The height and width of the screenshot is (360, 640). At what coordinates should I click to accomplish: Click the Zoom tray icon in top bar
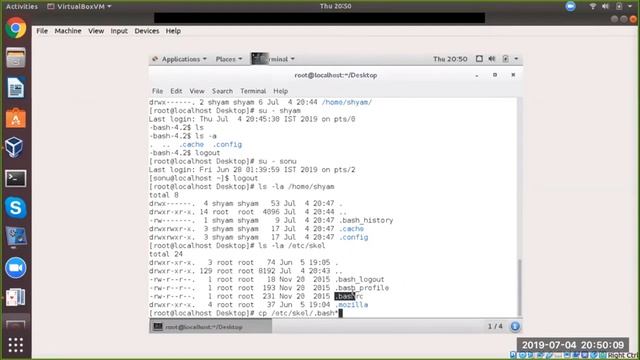click(x=571, y=6)
